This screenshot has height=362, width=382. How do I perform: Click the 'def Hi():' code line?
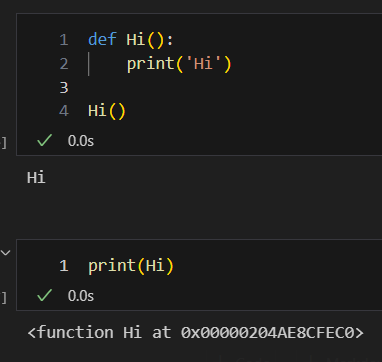pos(131,40)
